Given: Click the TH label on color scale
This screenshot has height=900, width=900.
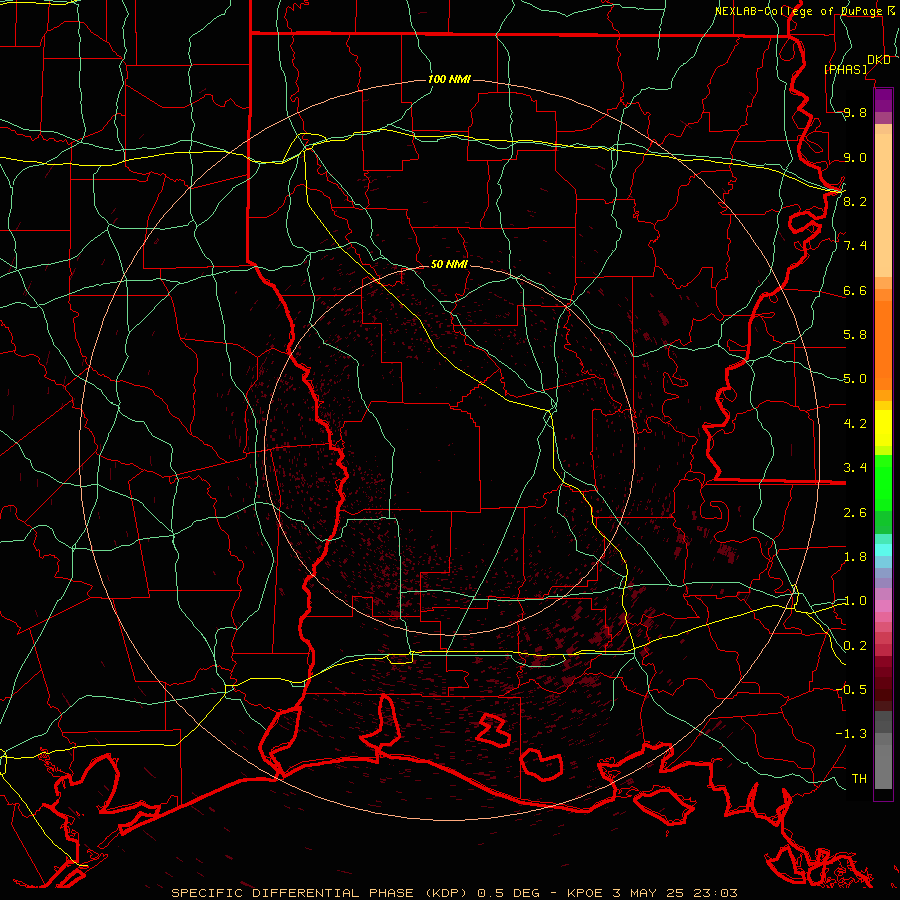Looking at the screenshot, I should [x=859, y=779].
